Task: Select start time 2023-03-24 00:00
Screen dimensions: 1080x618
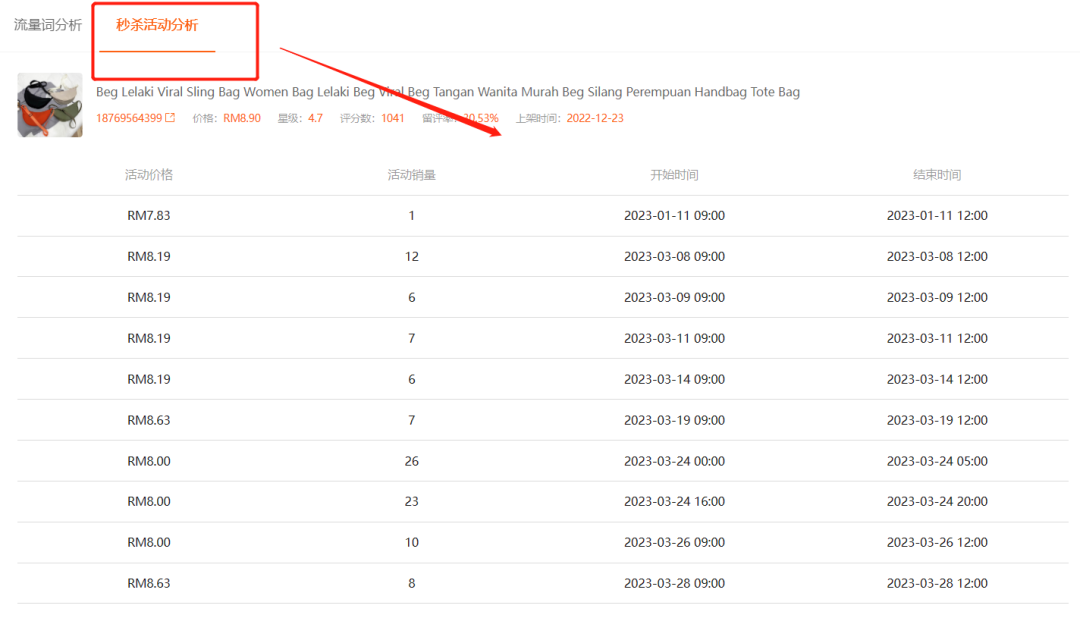Action: point(674,461)
